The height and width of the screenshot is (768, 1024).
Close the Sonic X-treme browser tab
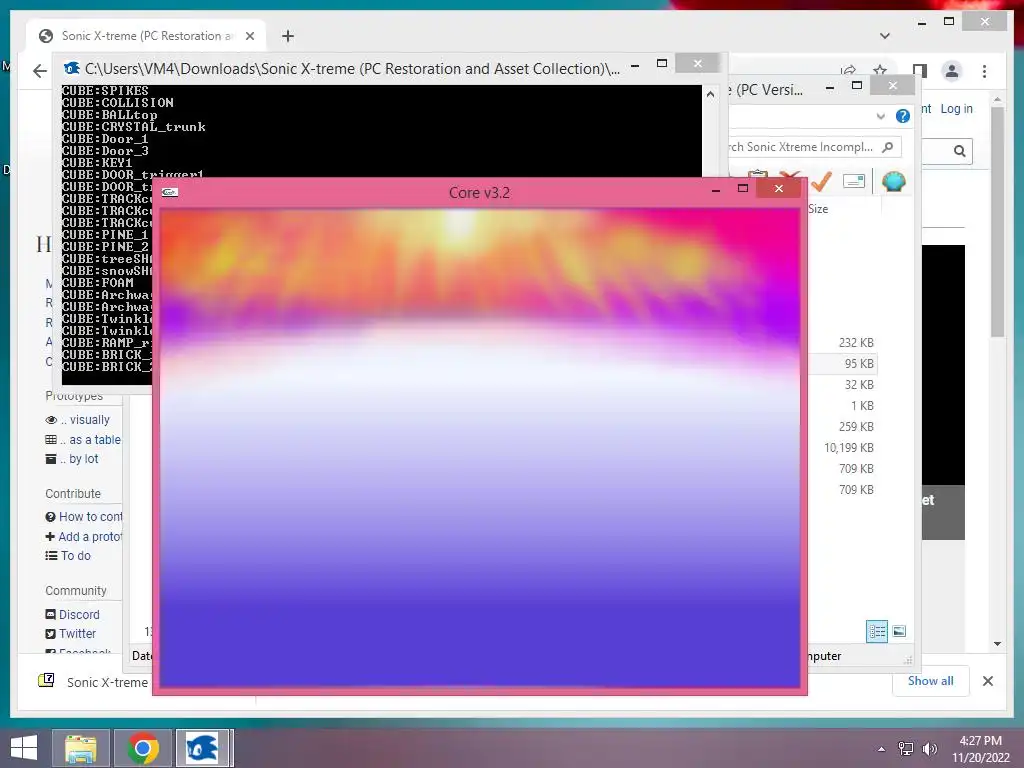point(250,36)
